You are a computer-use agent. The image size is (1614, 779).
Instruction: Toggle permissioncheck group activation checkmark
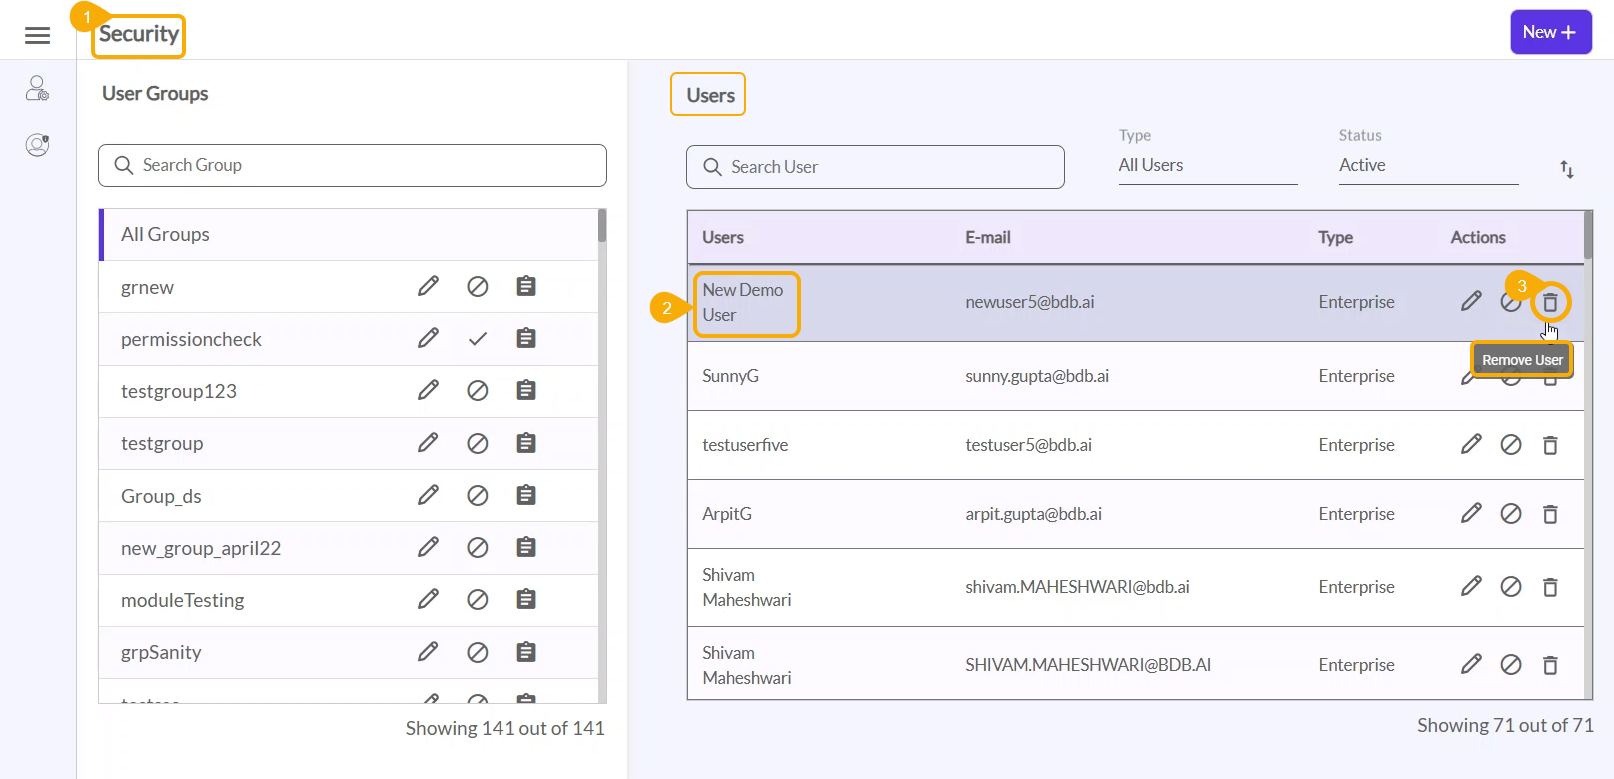point(478,339)
